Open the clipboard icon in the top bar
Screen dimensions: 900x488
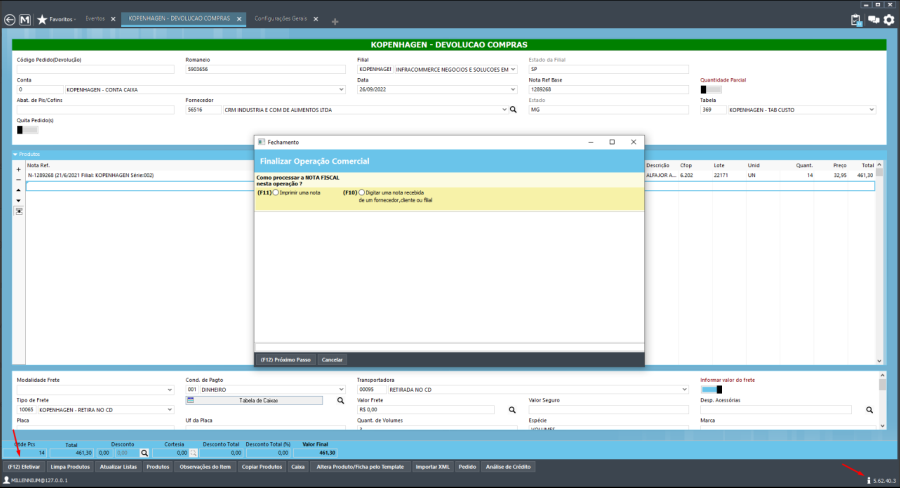856,20
